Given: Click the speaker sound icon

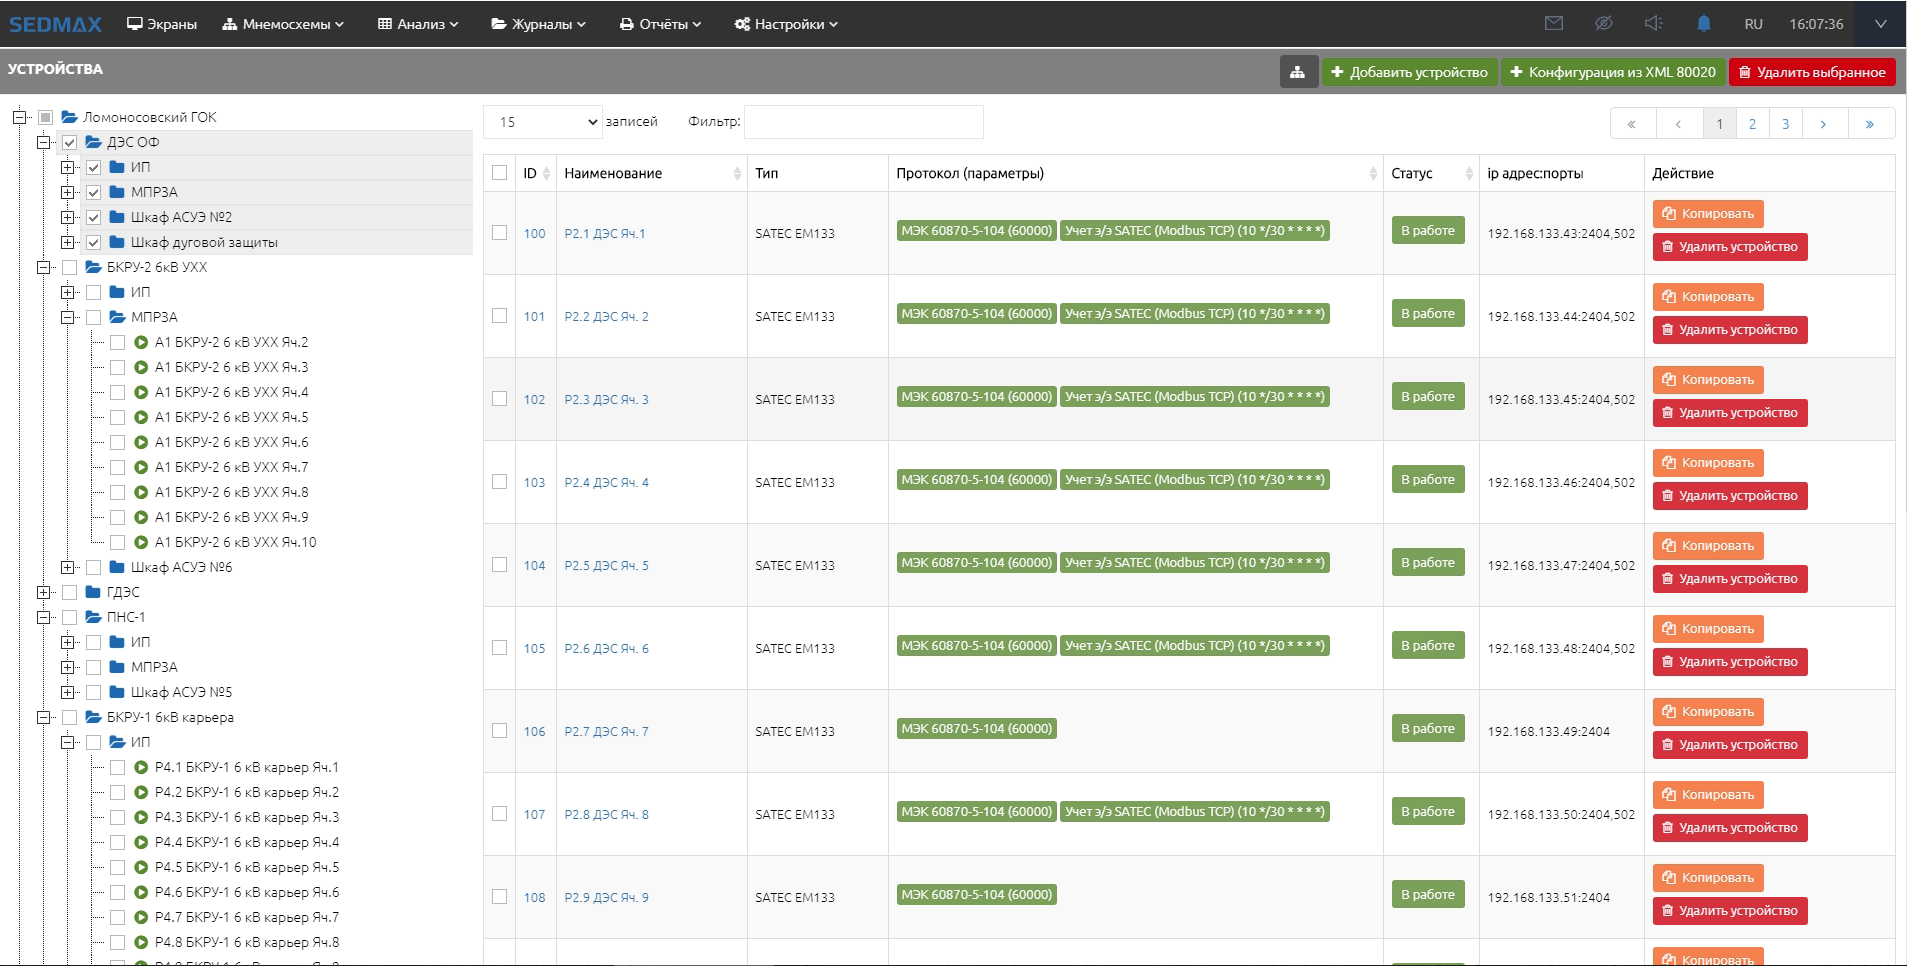Looking at the screenshot, I should point(1653,24).
